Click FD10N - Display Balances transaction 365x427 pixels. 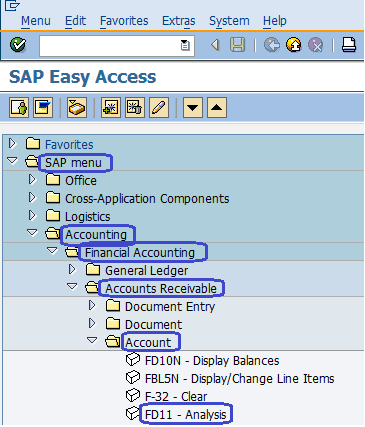coord(212,361)
